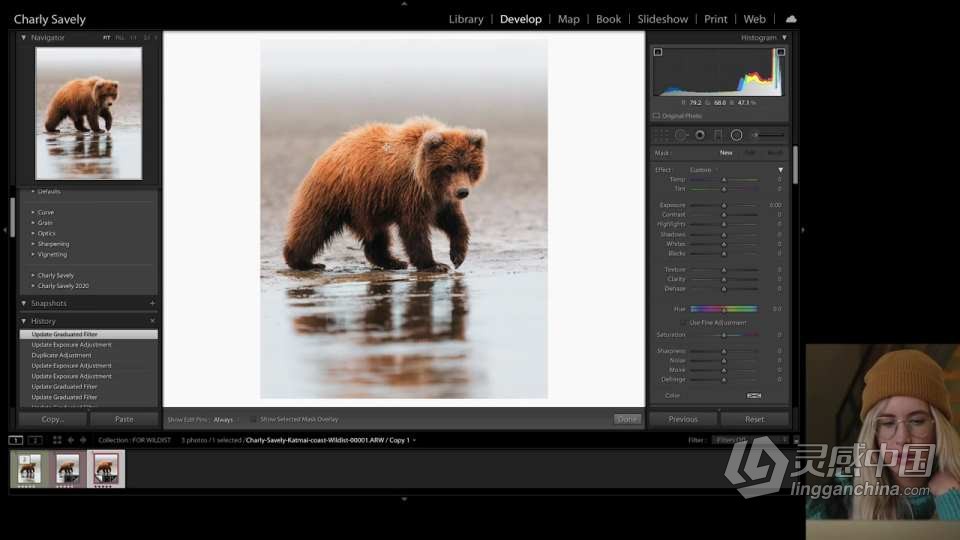The width and height of the screenshot is (960, 540).
Task: Select the Crop Overlay tool icon
Action: 661,135
